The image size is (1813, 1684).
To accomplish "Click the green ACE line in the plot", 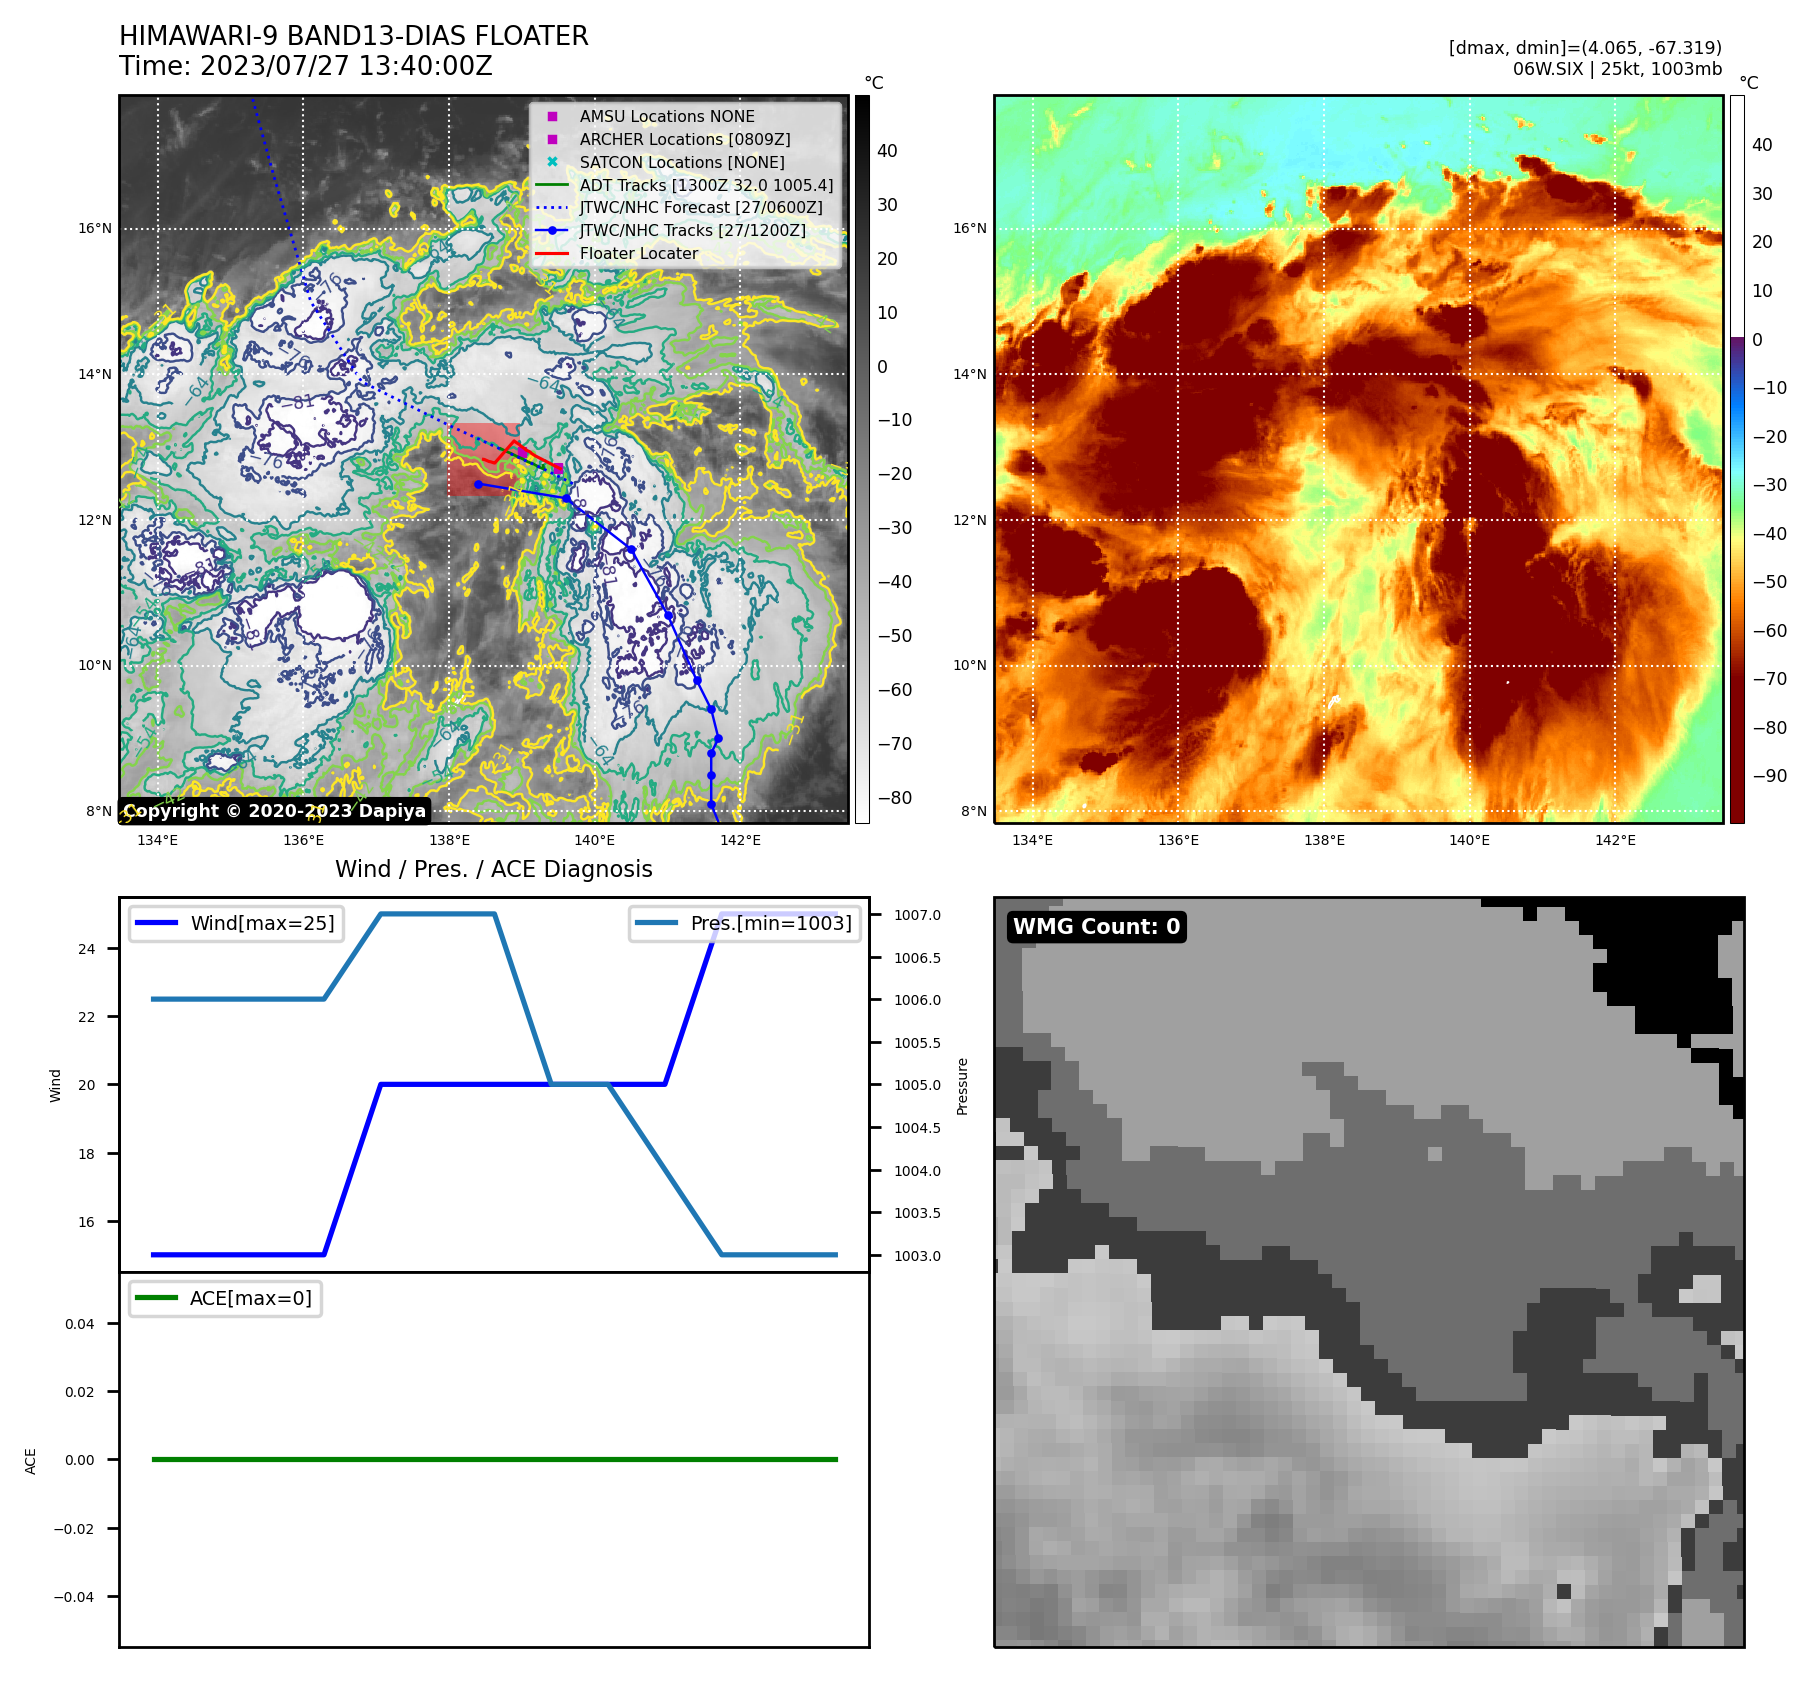I will coord(494,1460).
